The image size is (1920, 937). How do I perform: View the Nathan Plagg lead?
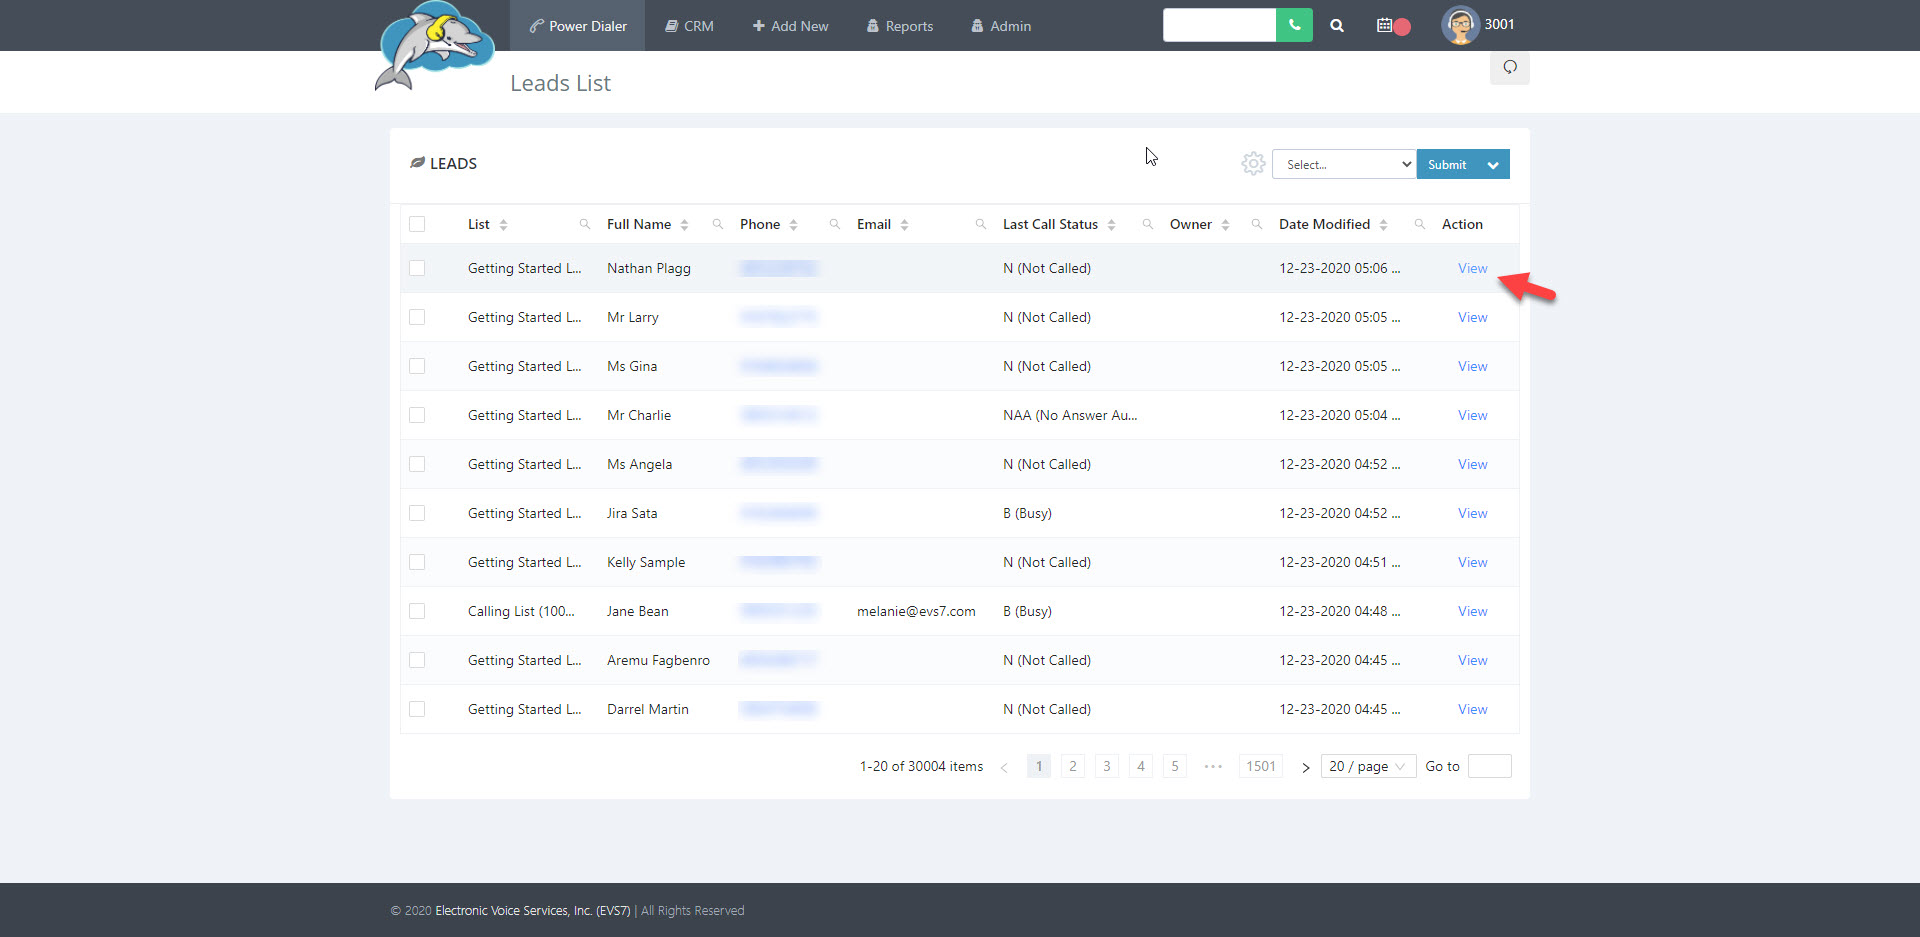pos(1472,268)
